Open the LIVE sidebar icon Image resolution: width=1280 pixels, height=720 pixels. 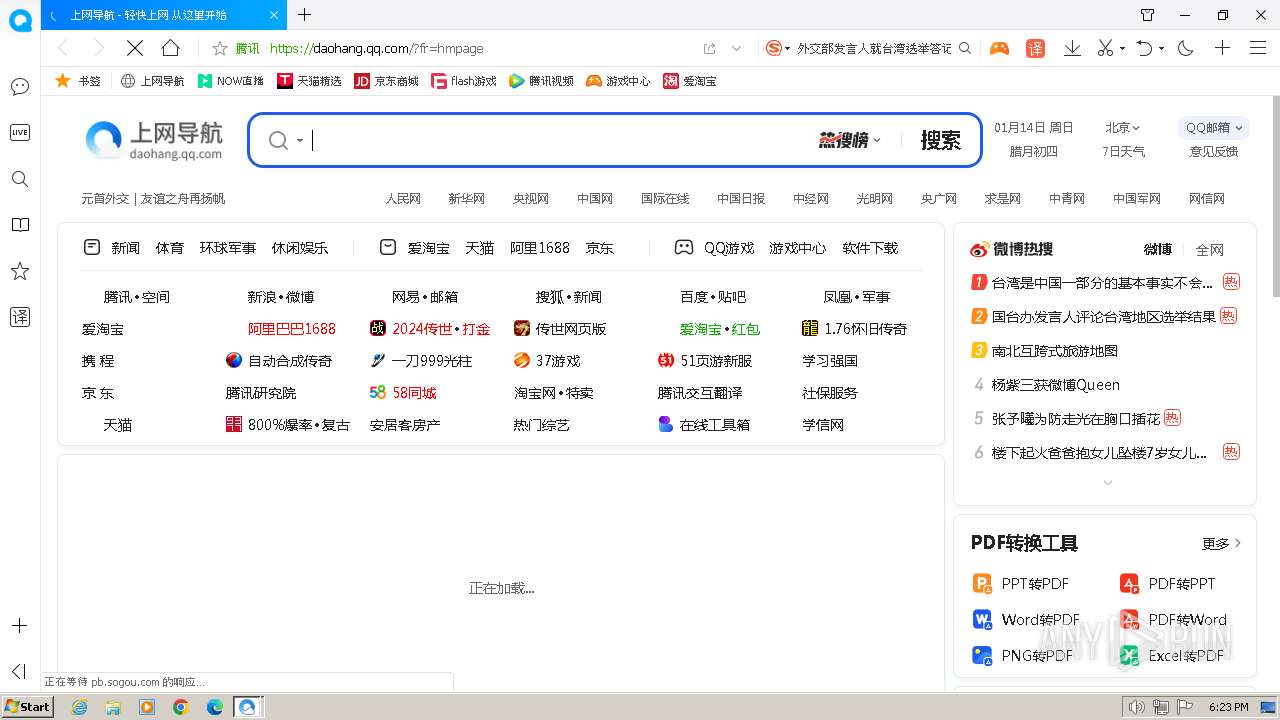[x=20, y=133]
